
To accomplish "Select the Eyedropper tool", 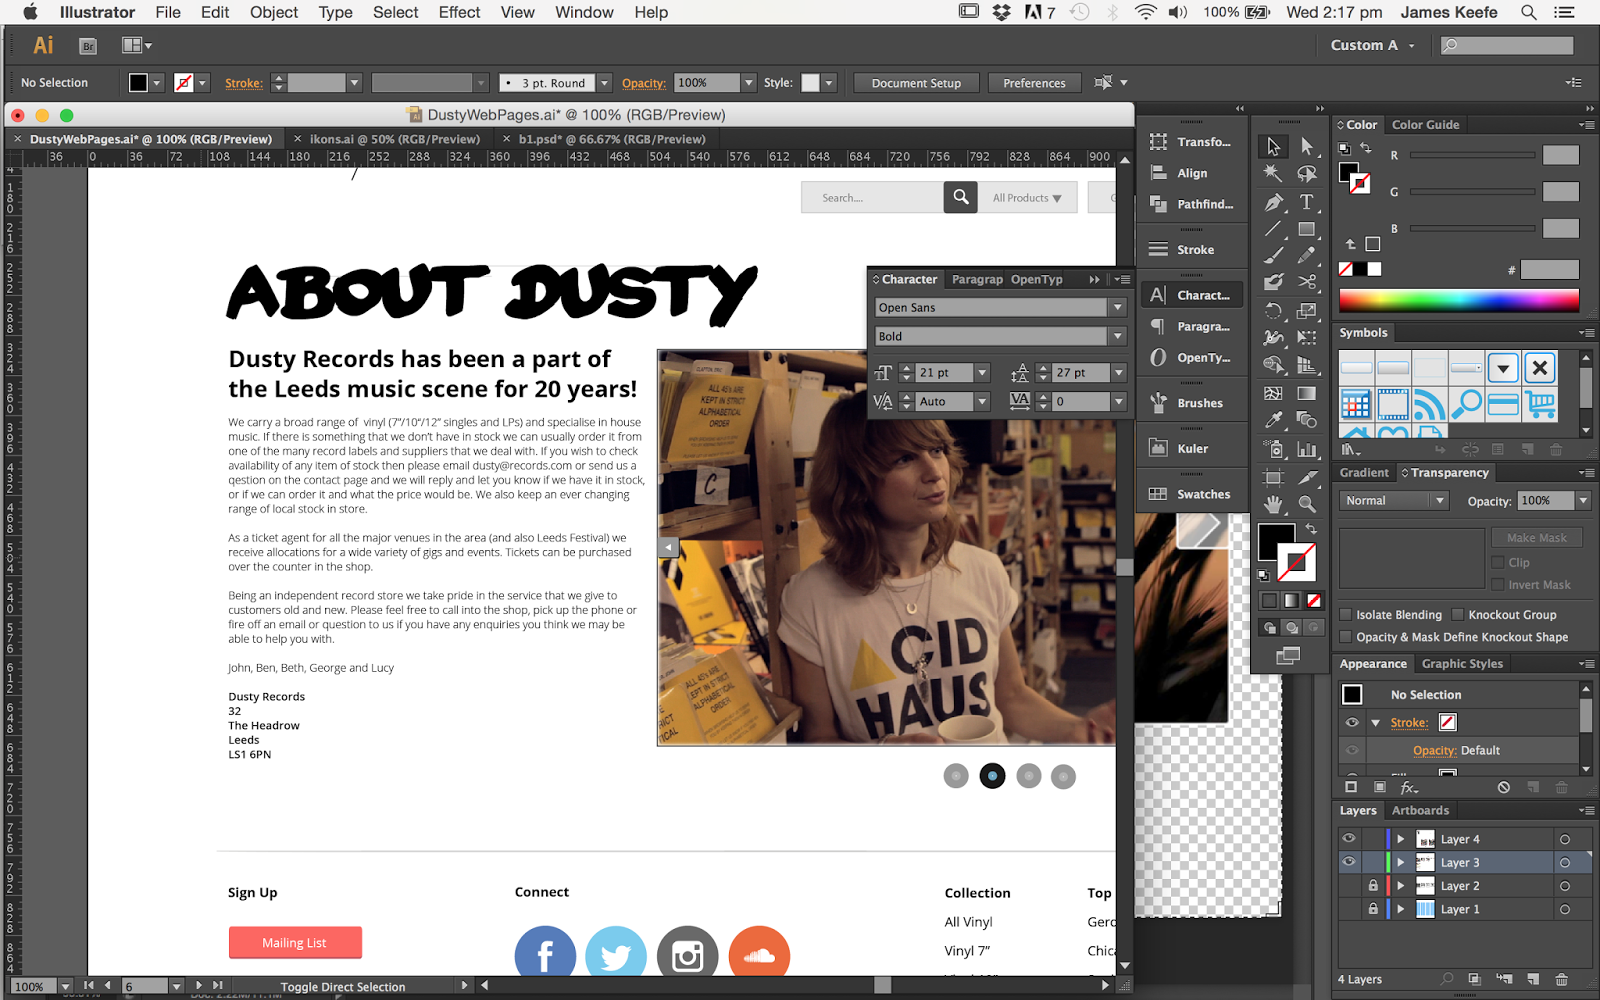I will [1273, 420].
